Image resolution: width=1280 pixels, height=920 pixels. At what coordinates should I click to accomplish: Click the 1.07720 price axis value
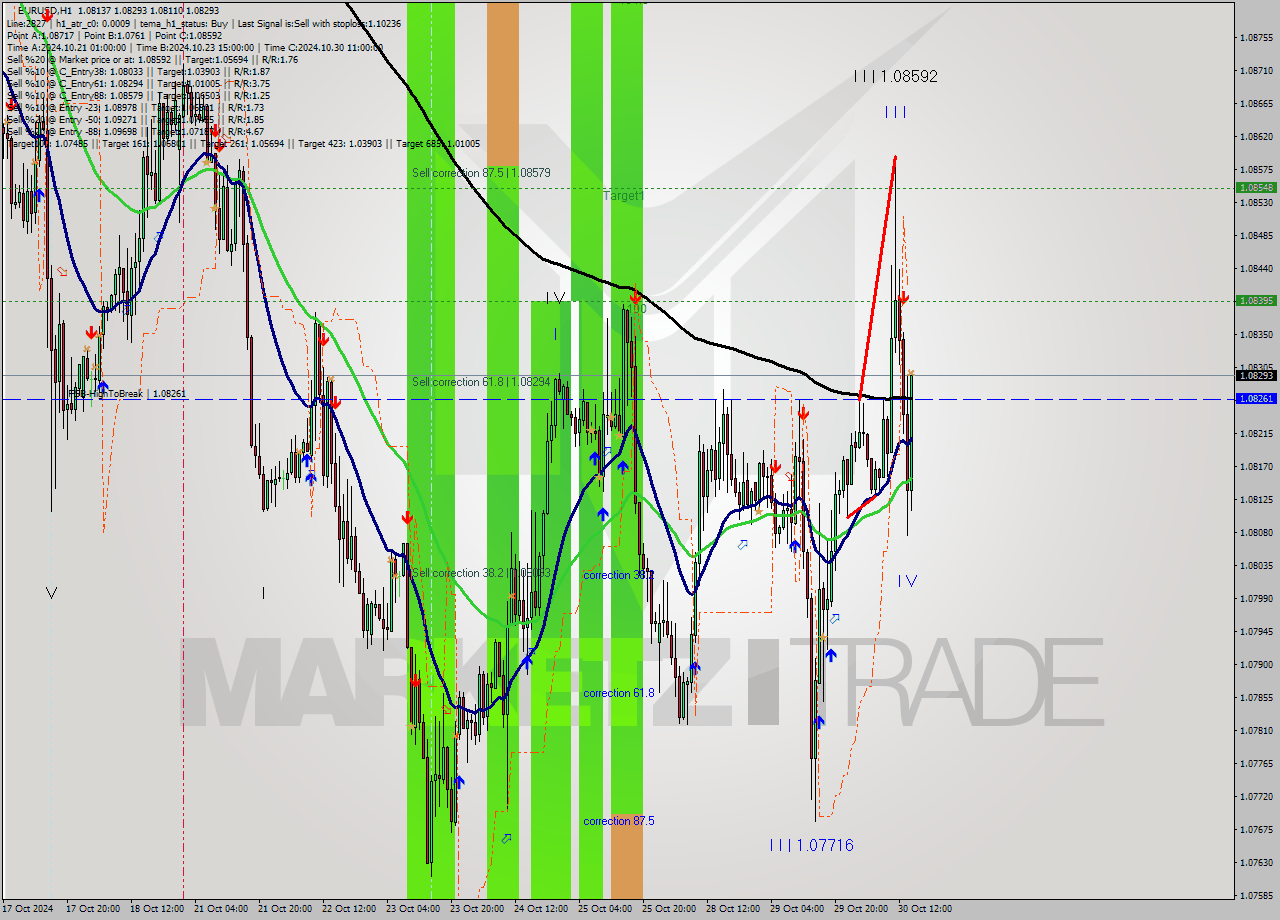click(x=1256, y=797)
